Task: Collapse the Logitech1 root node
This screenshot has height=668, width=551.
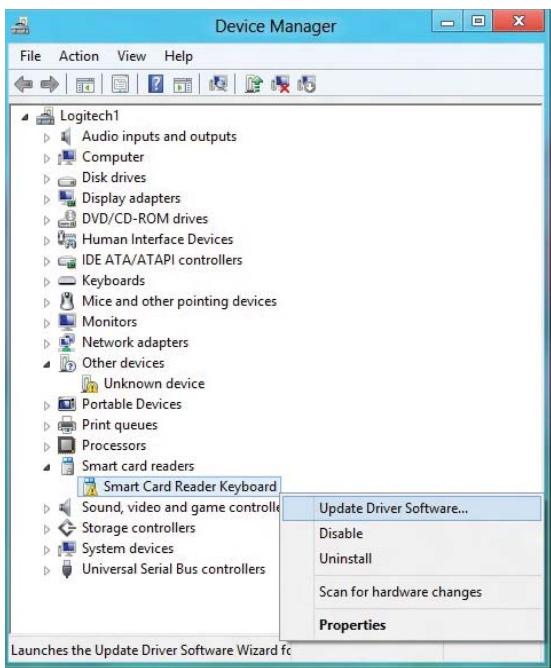Action: point(25,117)
